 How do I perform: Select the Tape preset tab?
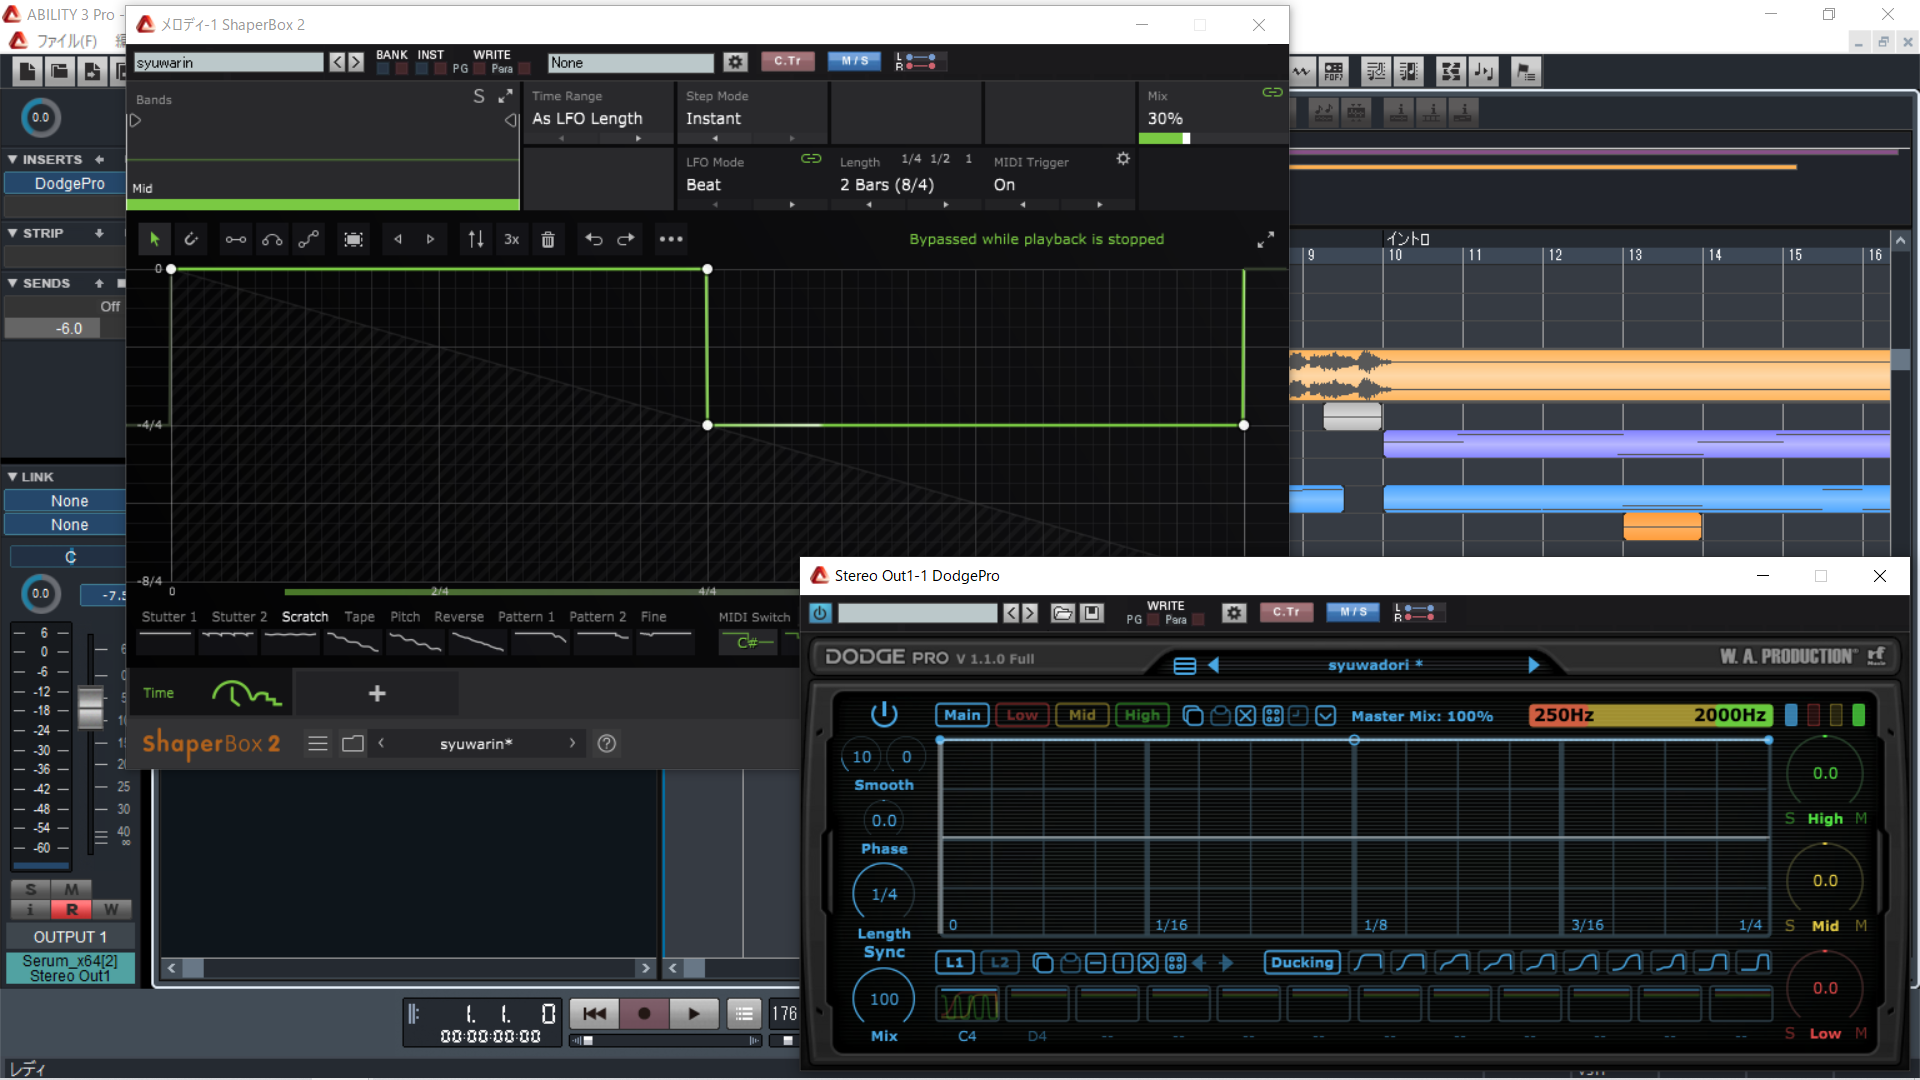(x=359, y=617)
